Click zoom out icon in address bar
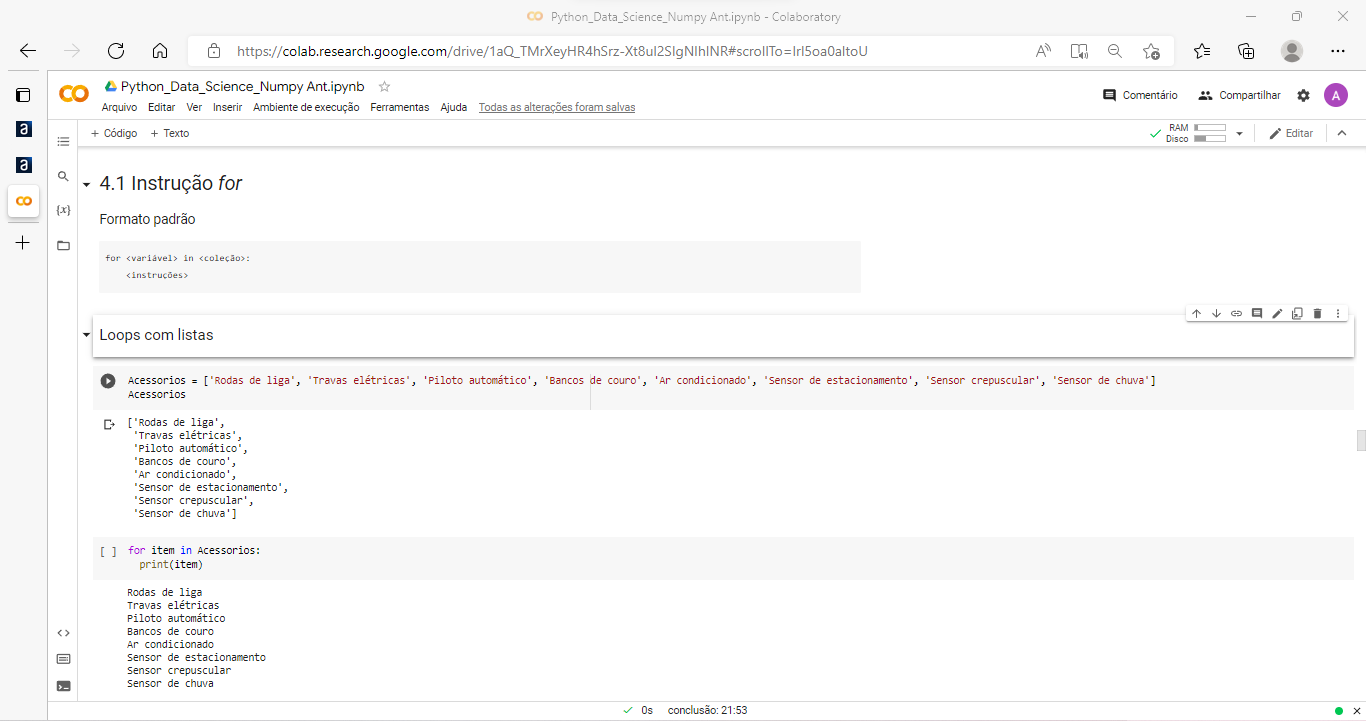The image size is (1366, 721). click(1115, 51)
